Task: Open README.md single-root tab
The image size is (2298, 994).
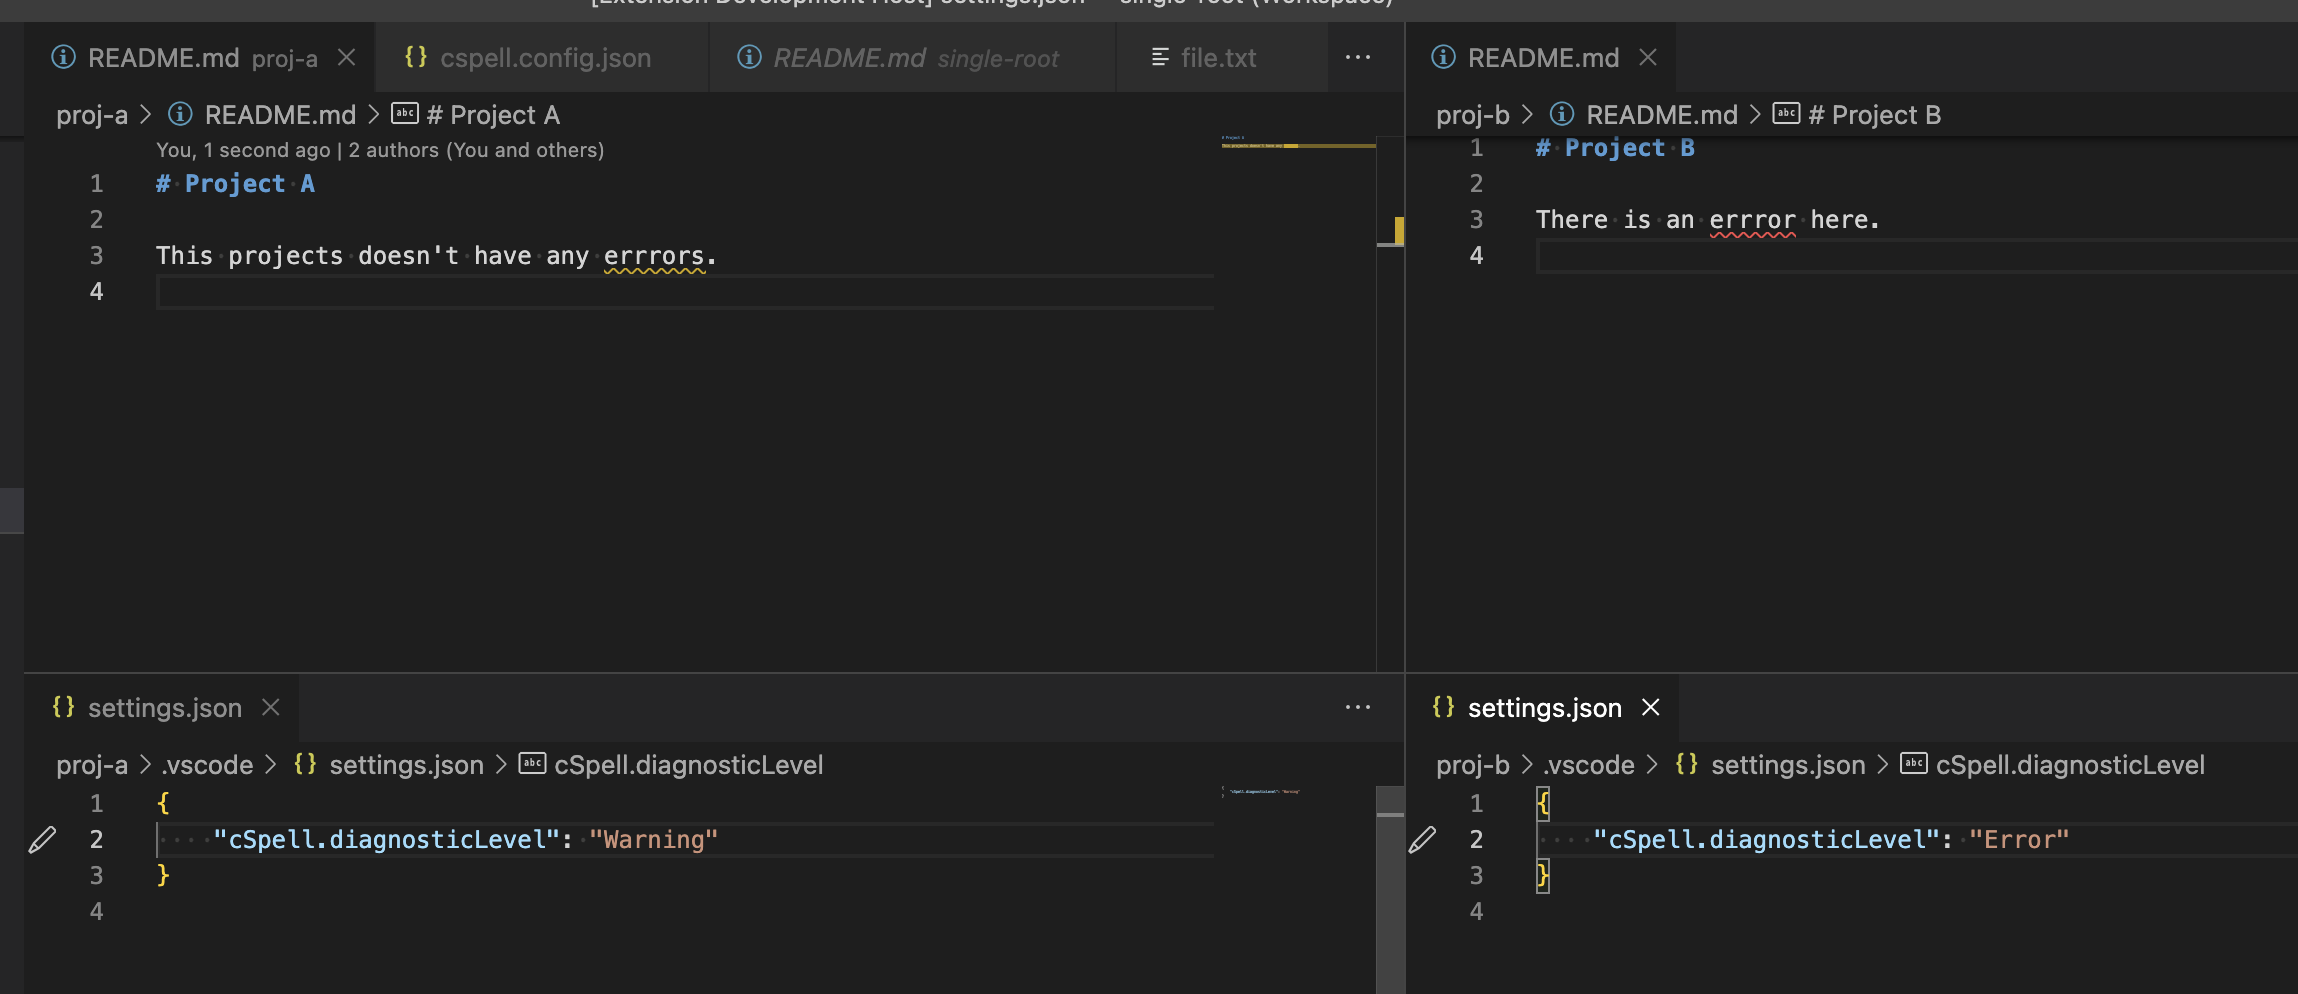Action: 914,58
